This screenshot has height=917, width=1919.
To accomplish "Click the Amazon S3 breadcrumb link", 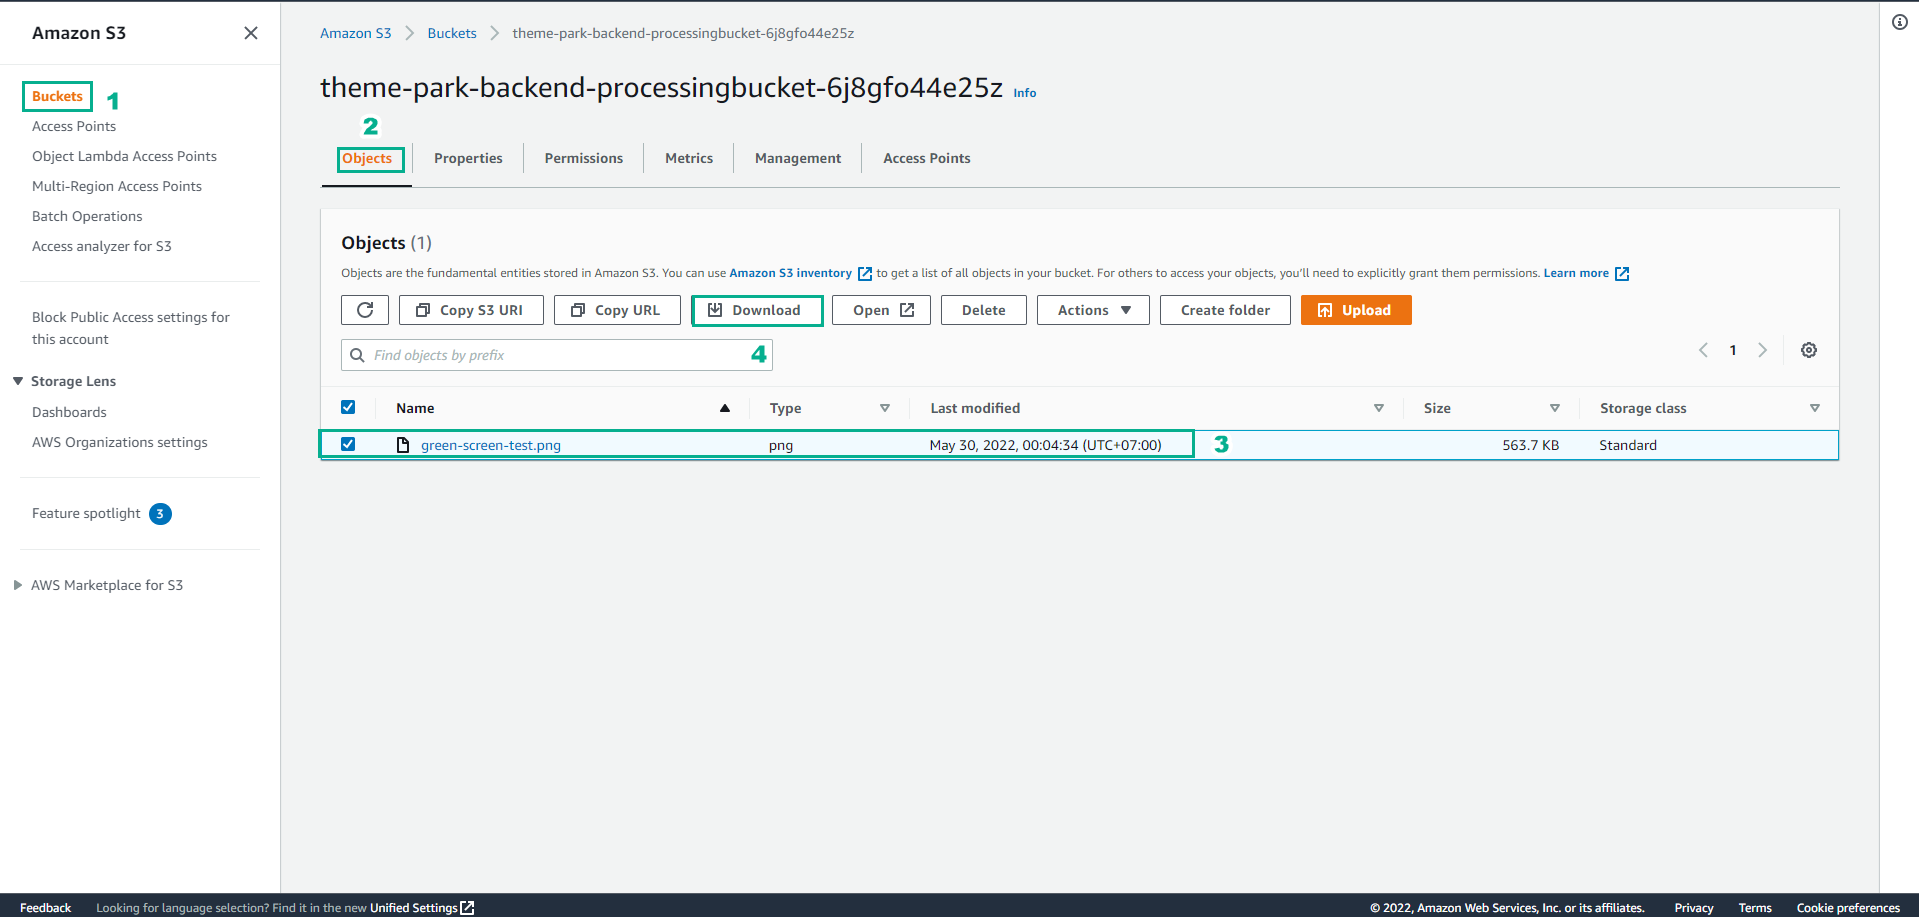I will (x=355, y=33).
